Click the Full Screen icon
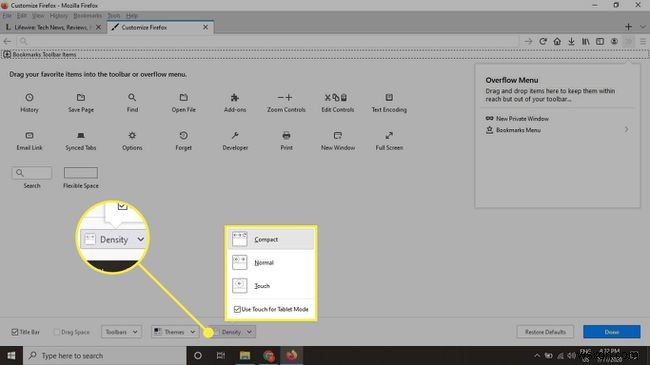The image size is (650, 365). 389,136
